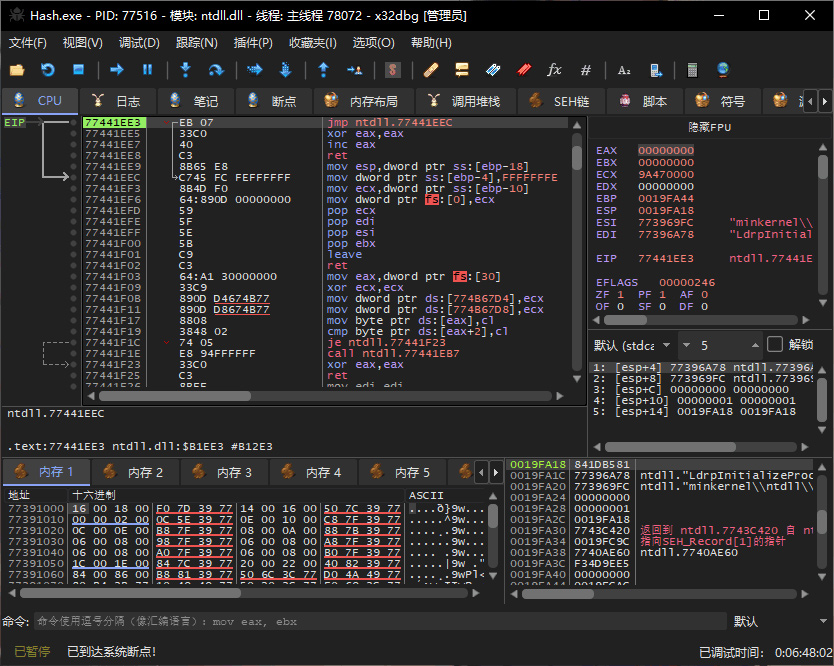This screenshot has height=666, width=834.
Task: Restart the debugged program
Action: pyautogui.click(x=47, y=70)
